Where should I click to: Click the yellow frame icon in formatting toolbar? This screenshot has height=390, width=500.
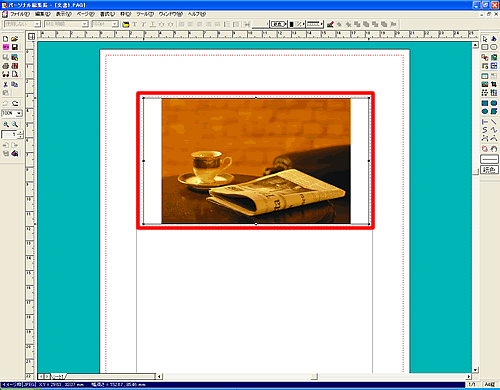tap(126, 24)
